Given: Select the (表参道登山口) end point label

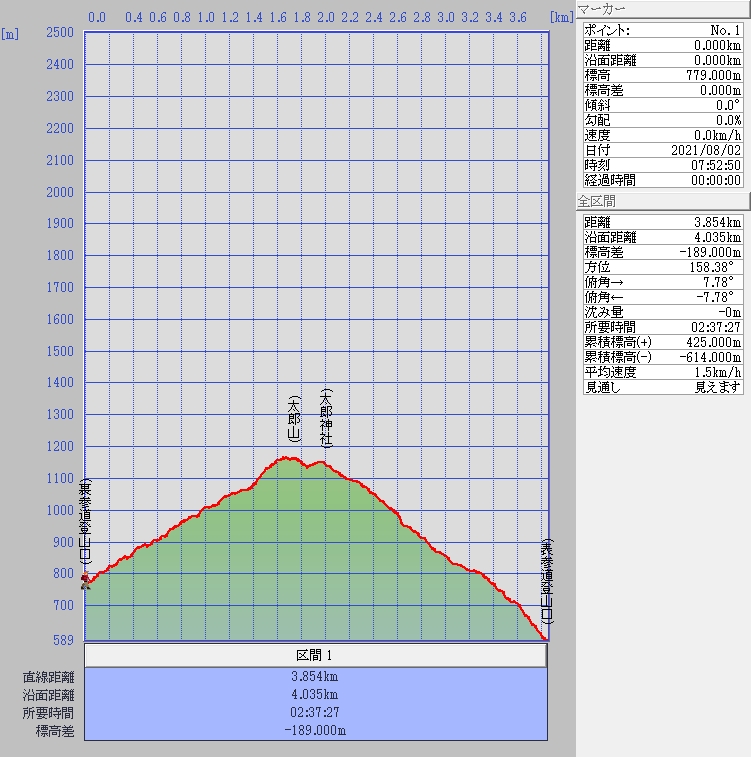Looking at the screenshot, I should (546, 581).
